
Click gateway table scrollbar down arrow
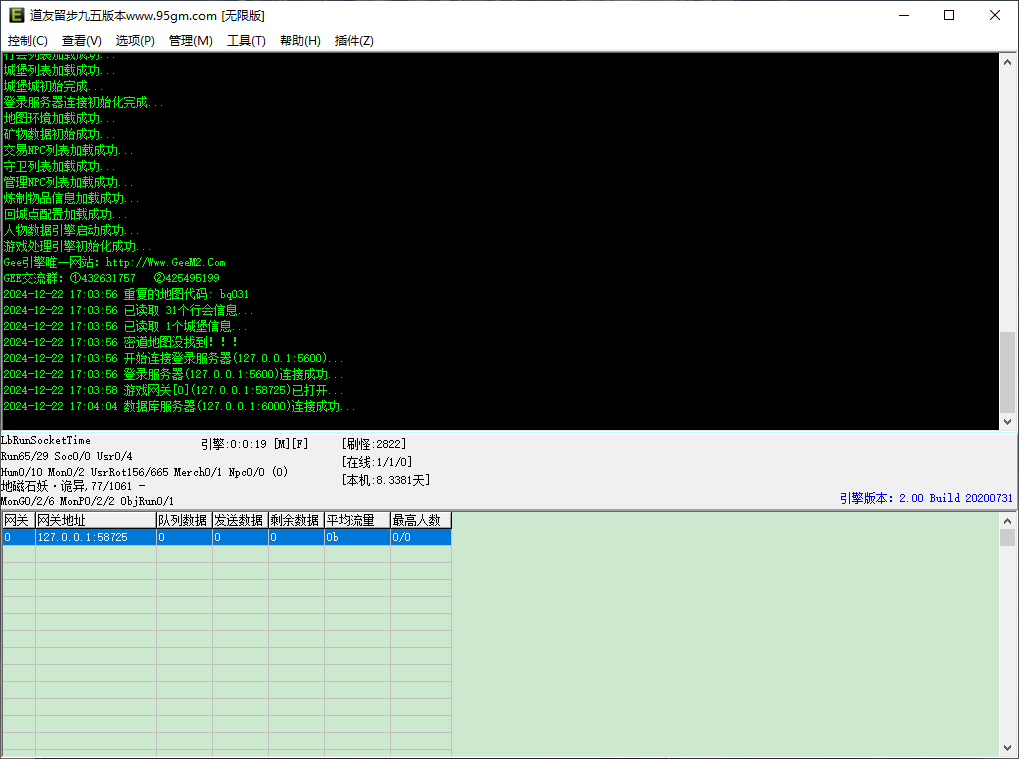(1007, 747)
